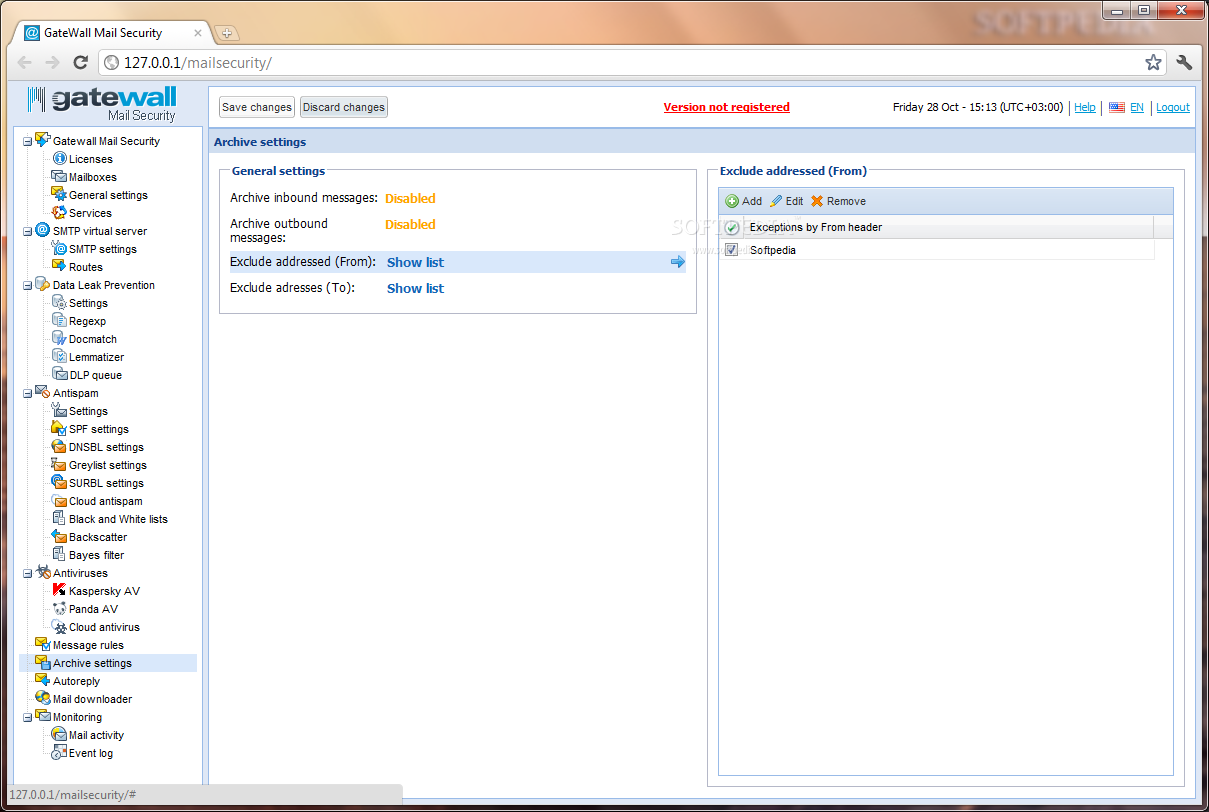Image resolution: width=1209 pixels, height=812 pixels.
Task: Open the browser wrench menu
Action: (x=1185, y=62)
